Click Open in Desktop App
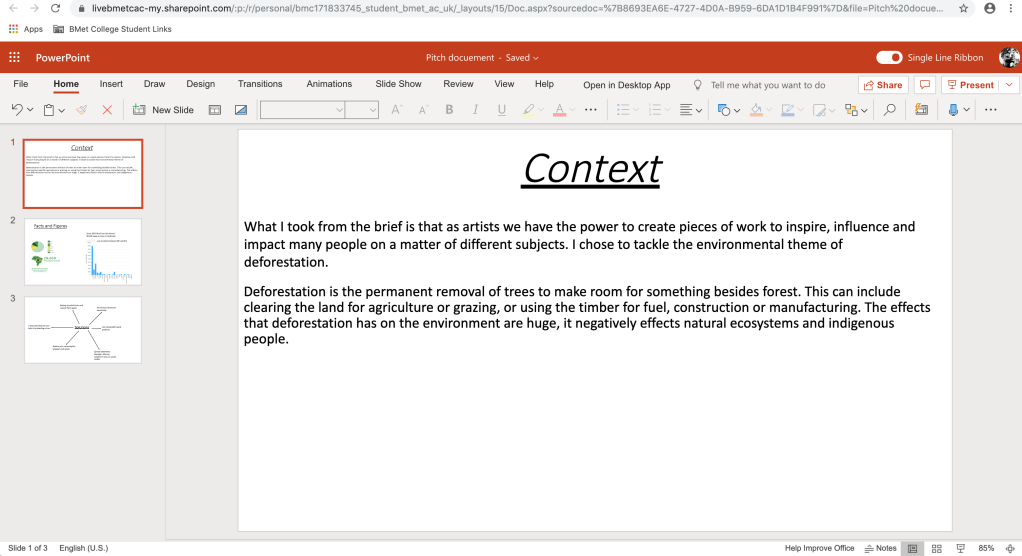This screenshot has width=1022, height=556. [x=626, y=85]
